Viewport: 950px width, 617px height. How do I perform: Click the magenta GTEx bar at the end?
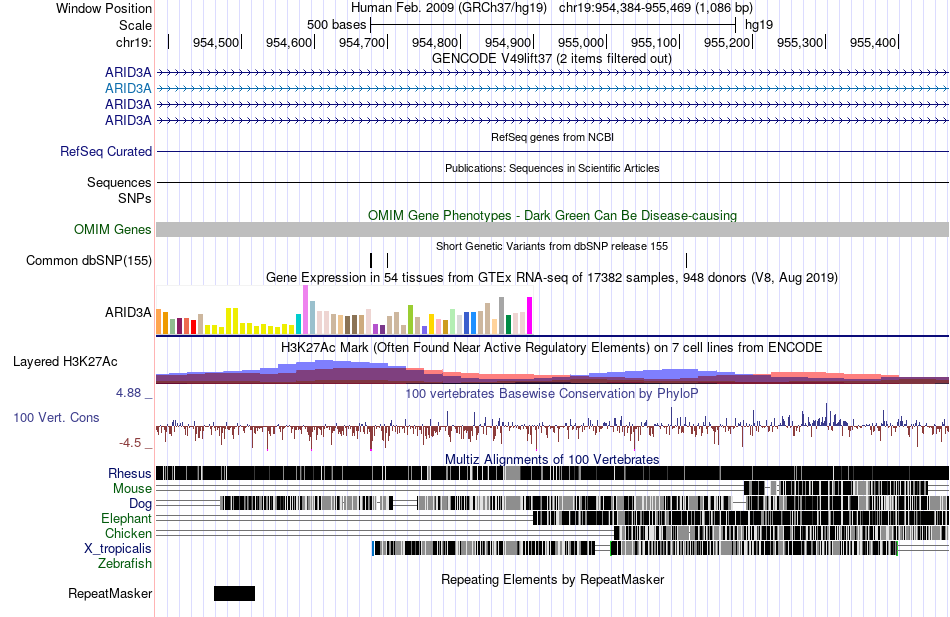(x=530, y=316)
